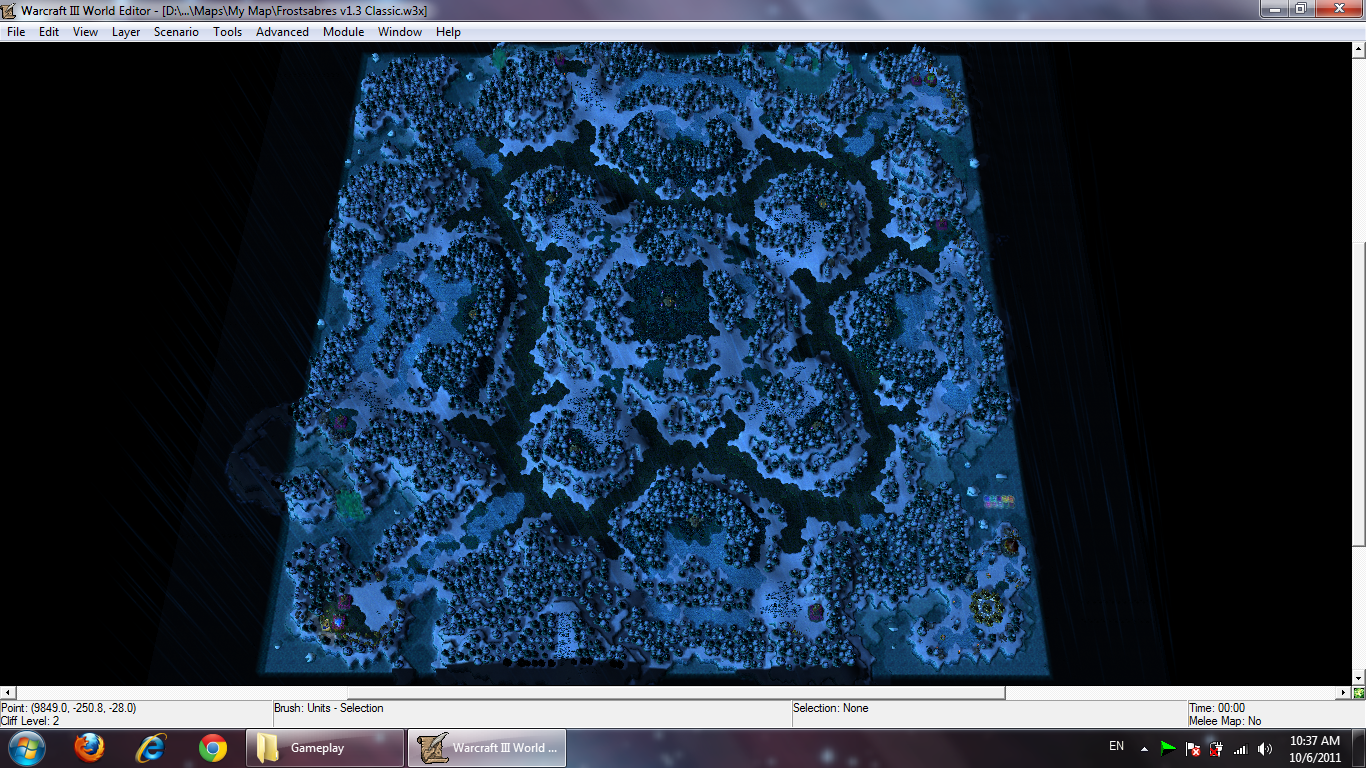Viewport: 1366px width, 768px height.
Task: Click the green flag tray icon
Action: (1168, 749)
